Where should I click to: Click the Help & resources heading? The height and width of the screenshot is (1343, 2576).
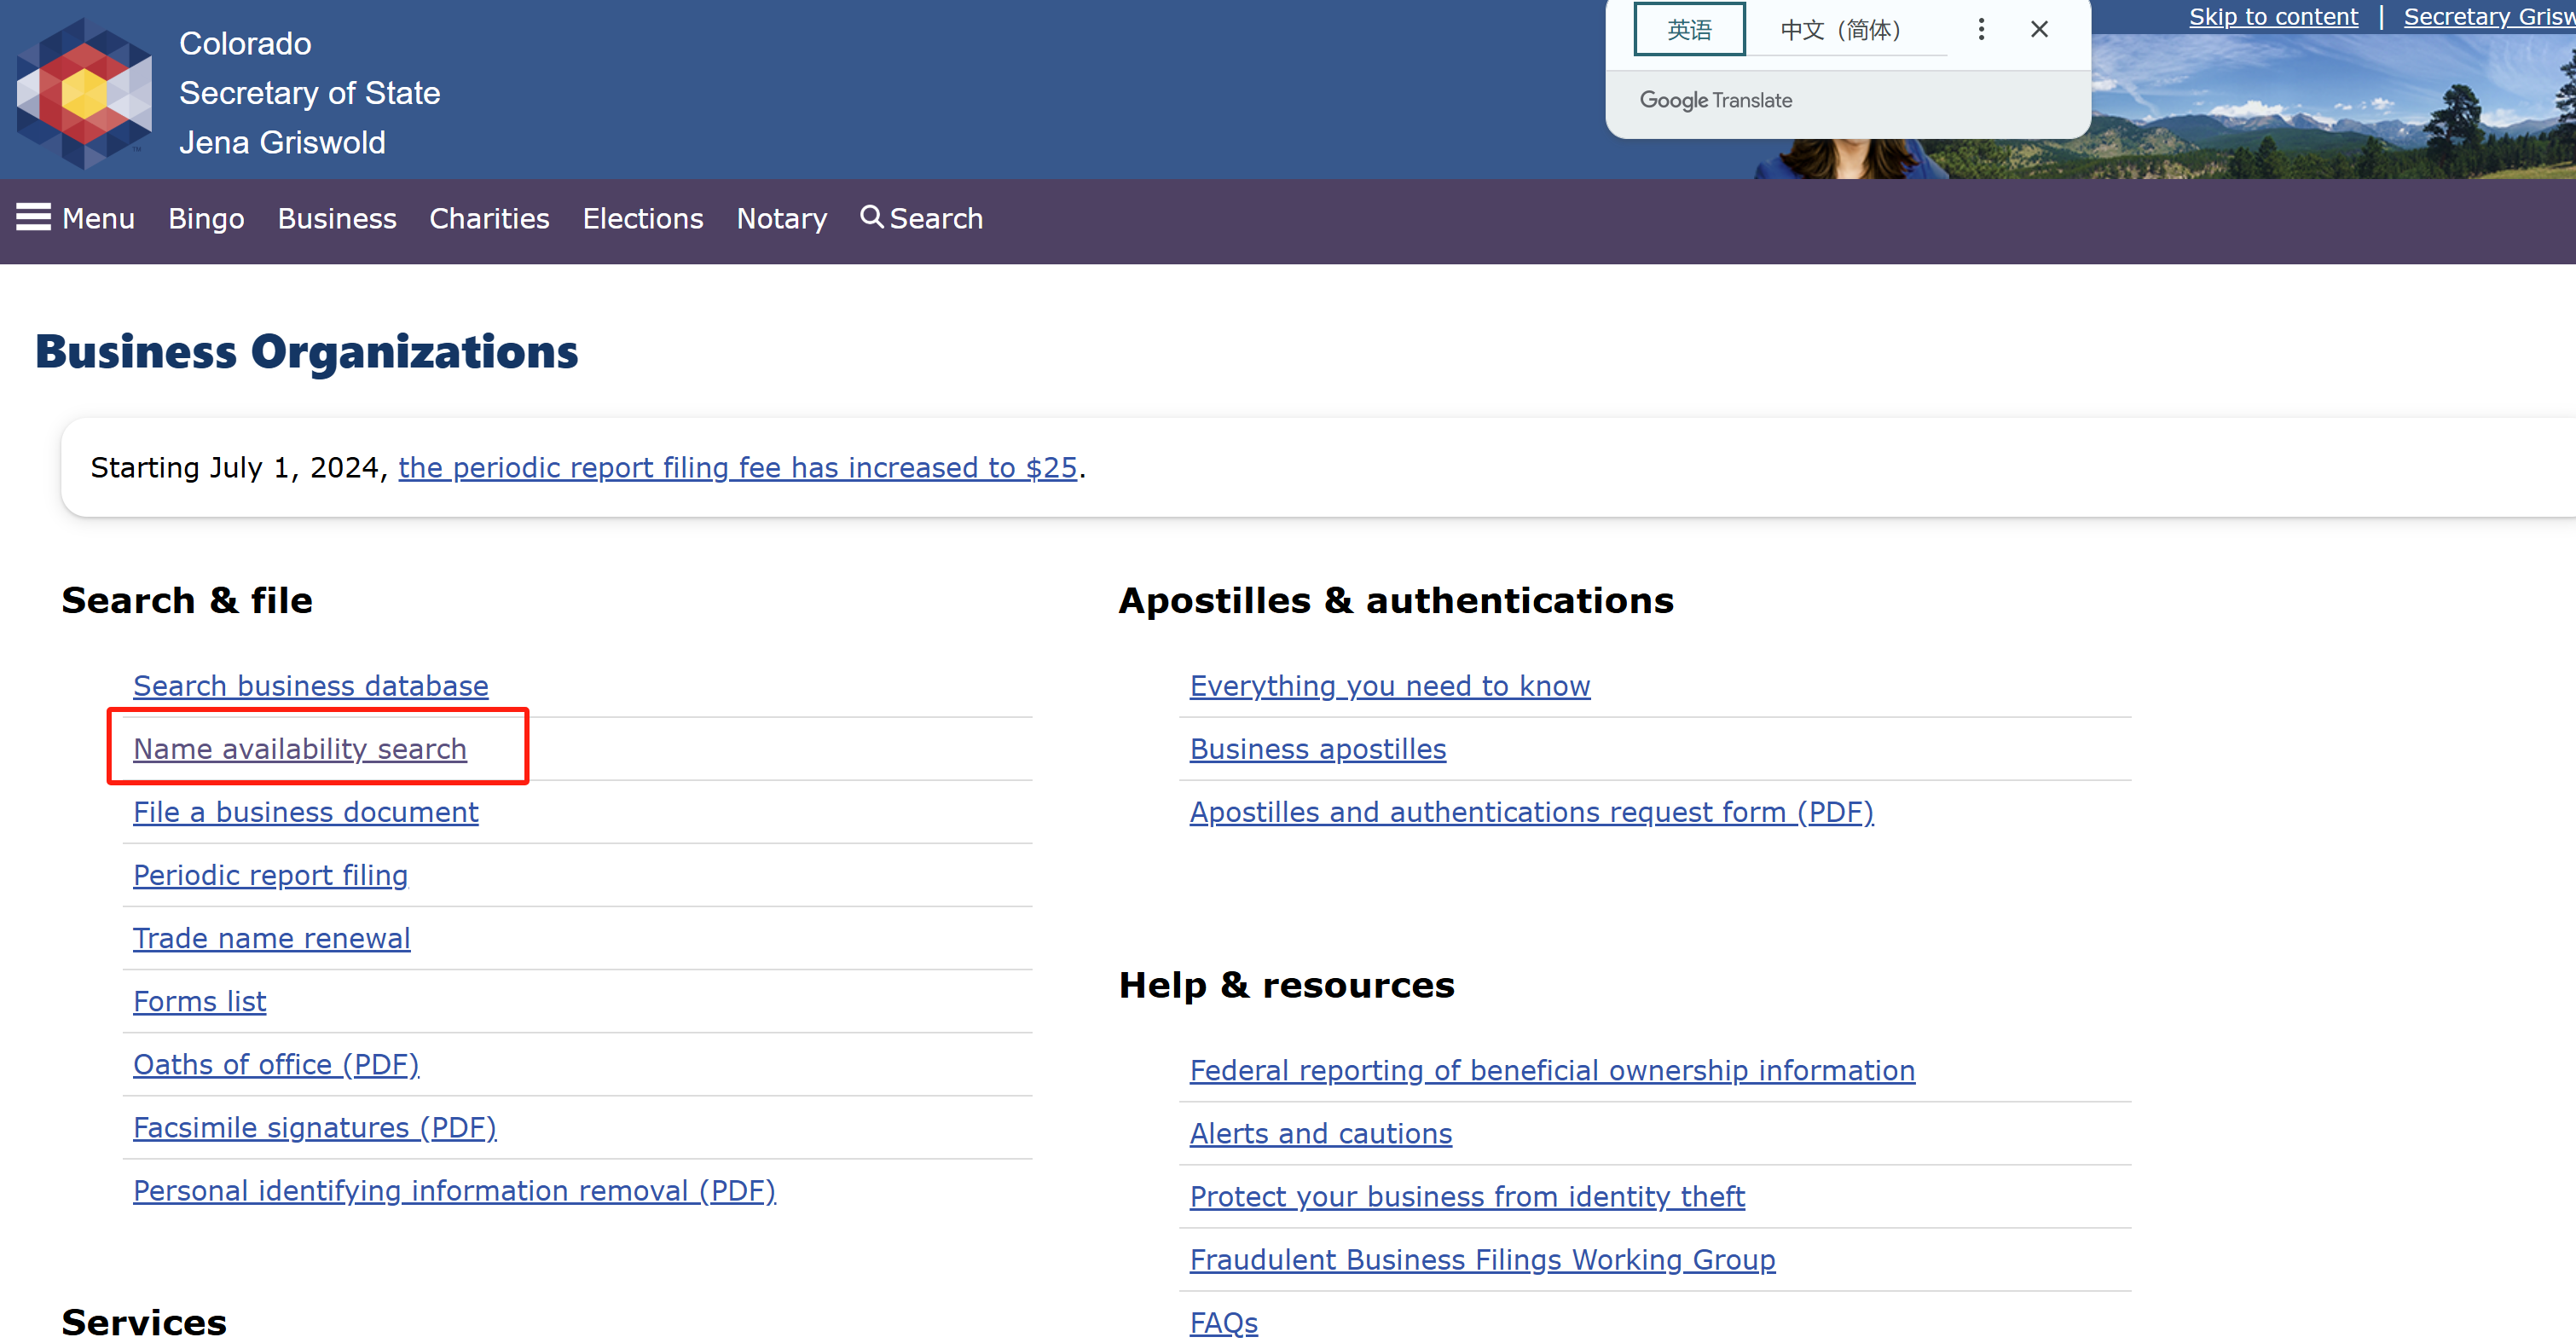(1287, 985)
